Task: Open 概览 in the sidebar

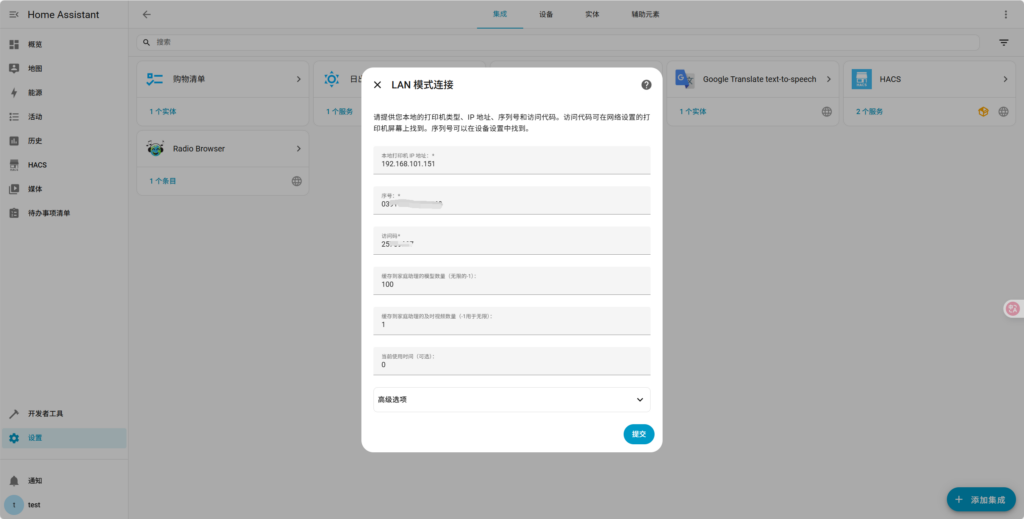Action: click(35, 45)
